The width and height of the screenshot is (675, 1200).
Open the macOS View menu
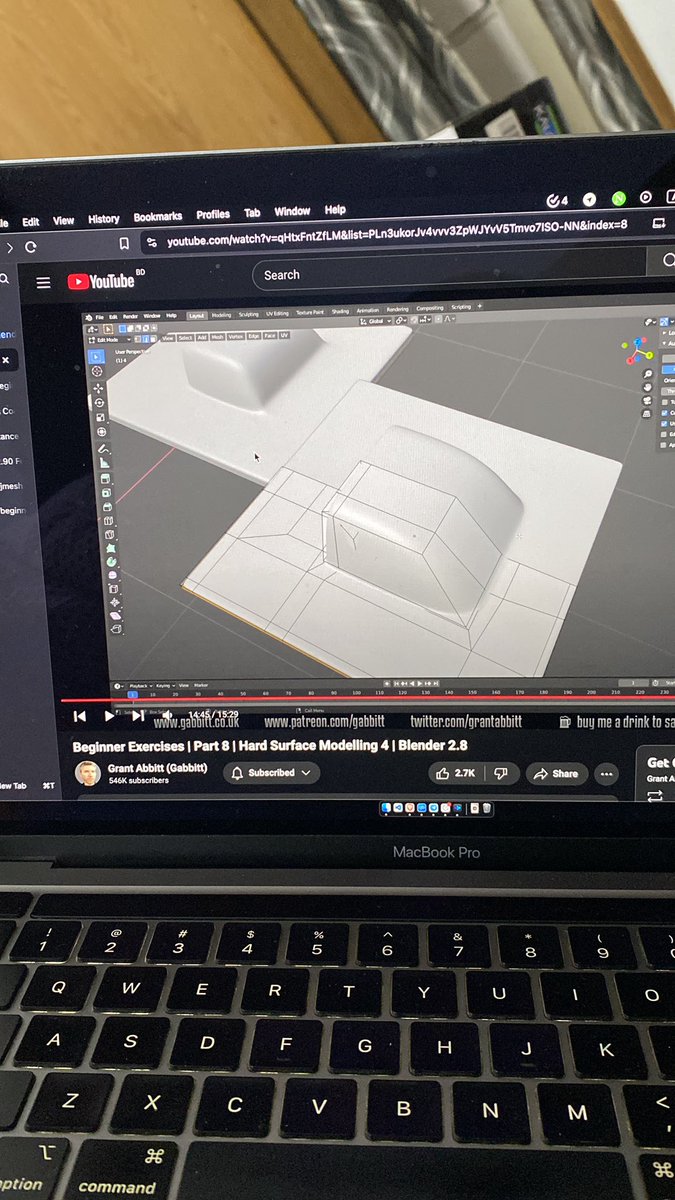coord(64,220)
